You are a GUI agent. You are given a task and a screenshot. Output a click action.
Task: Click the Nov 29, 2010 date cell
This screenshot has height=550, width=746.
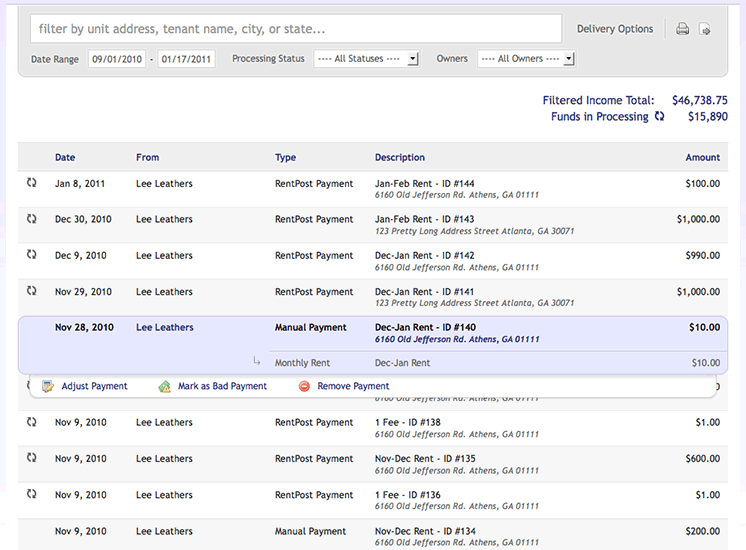(x=83, y=292)
